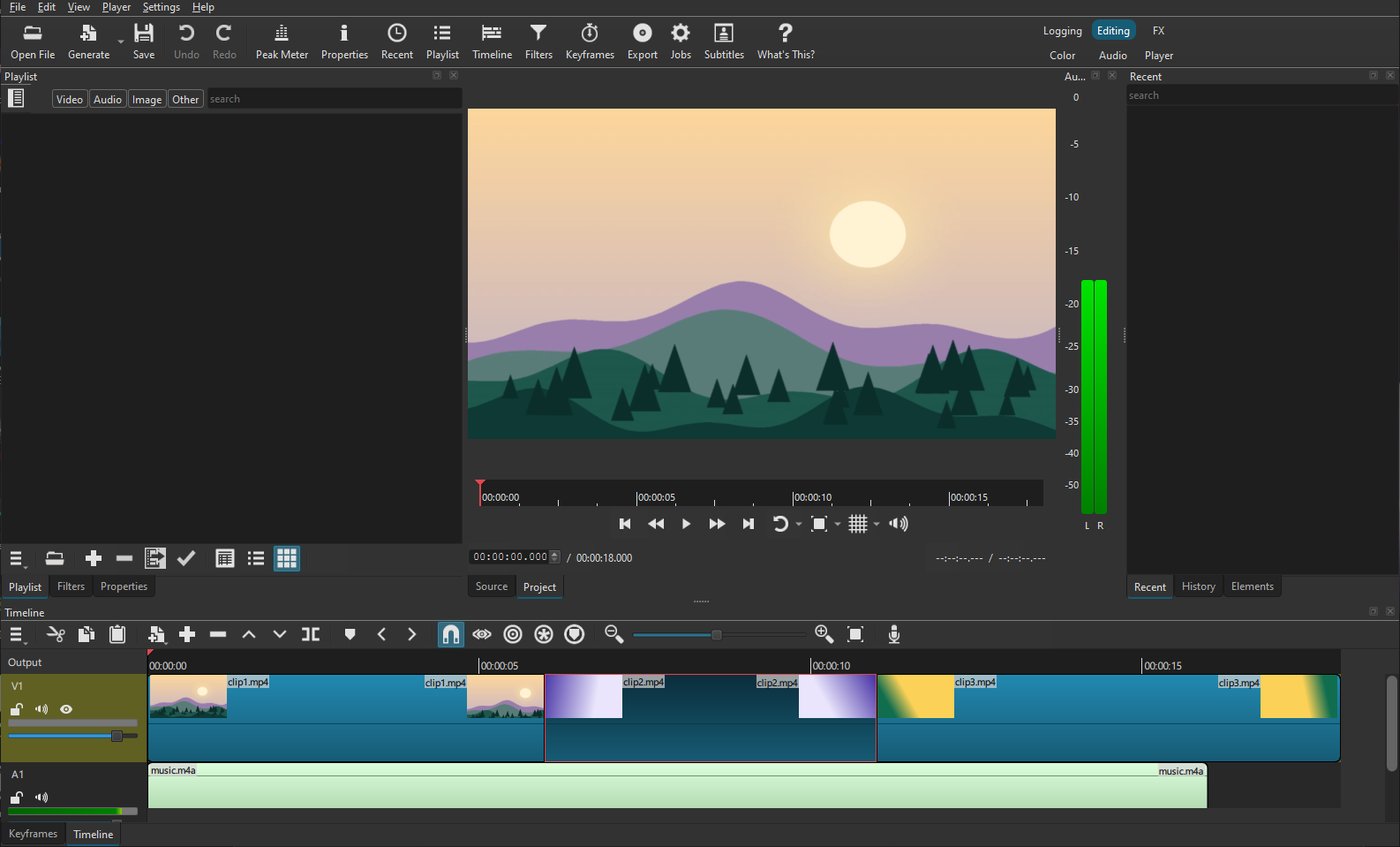
Task: Open the Peak Meter panel
Action: click(281, 42)
